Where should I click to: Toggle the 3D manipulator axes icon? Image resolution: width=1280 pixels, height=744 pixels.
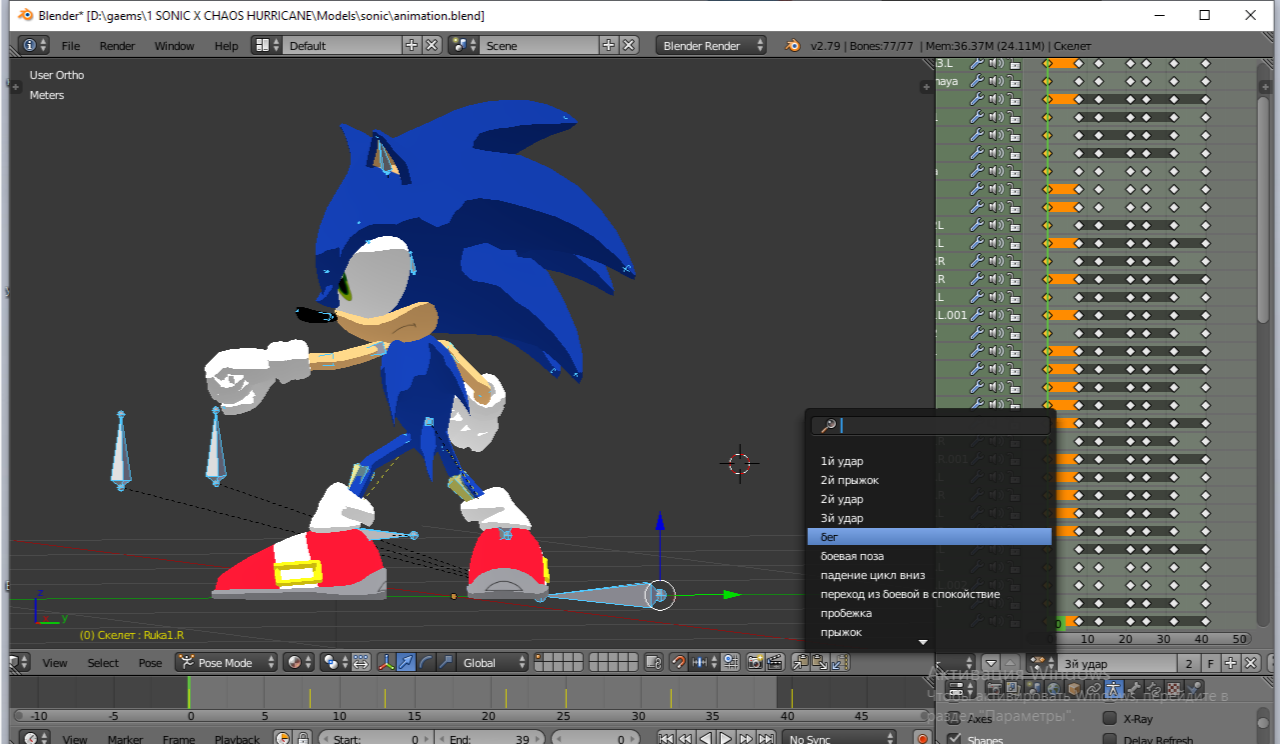387,662
